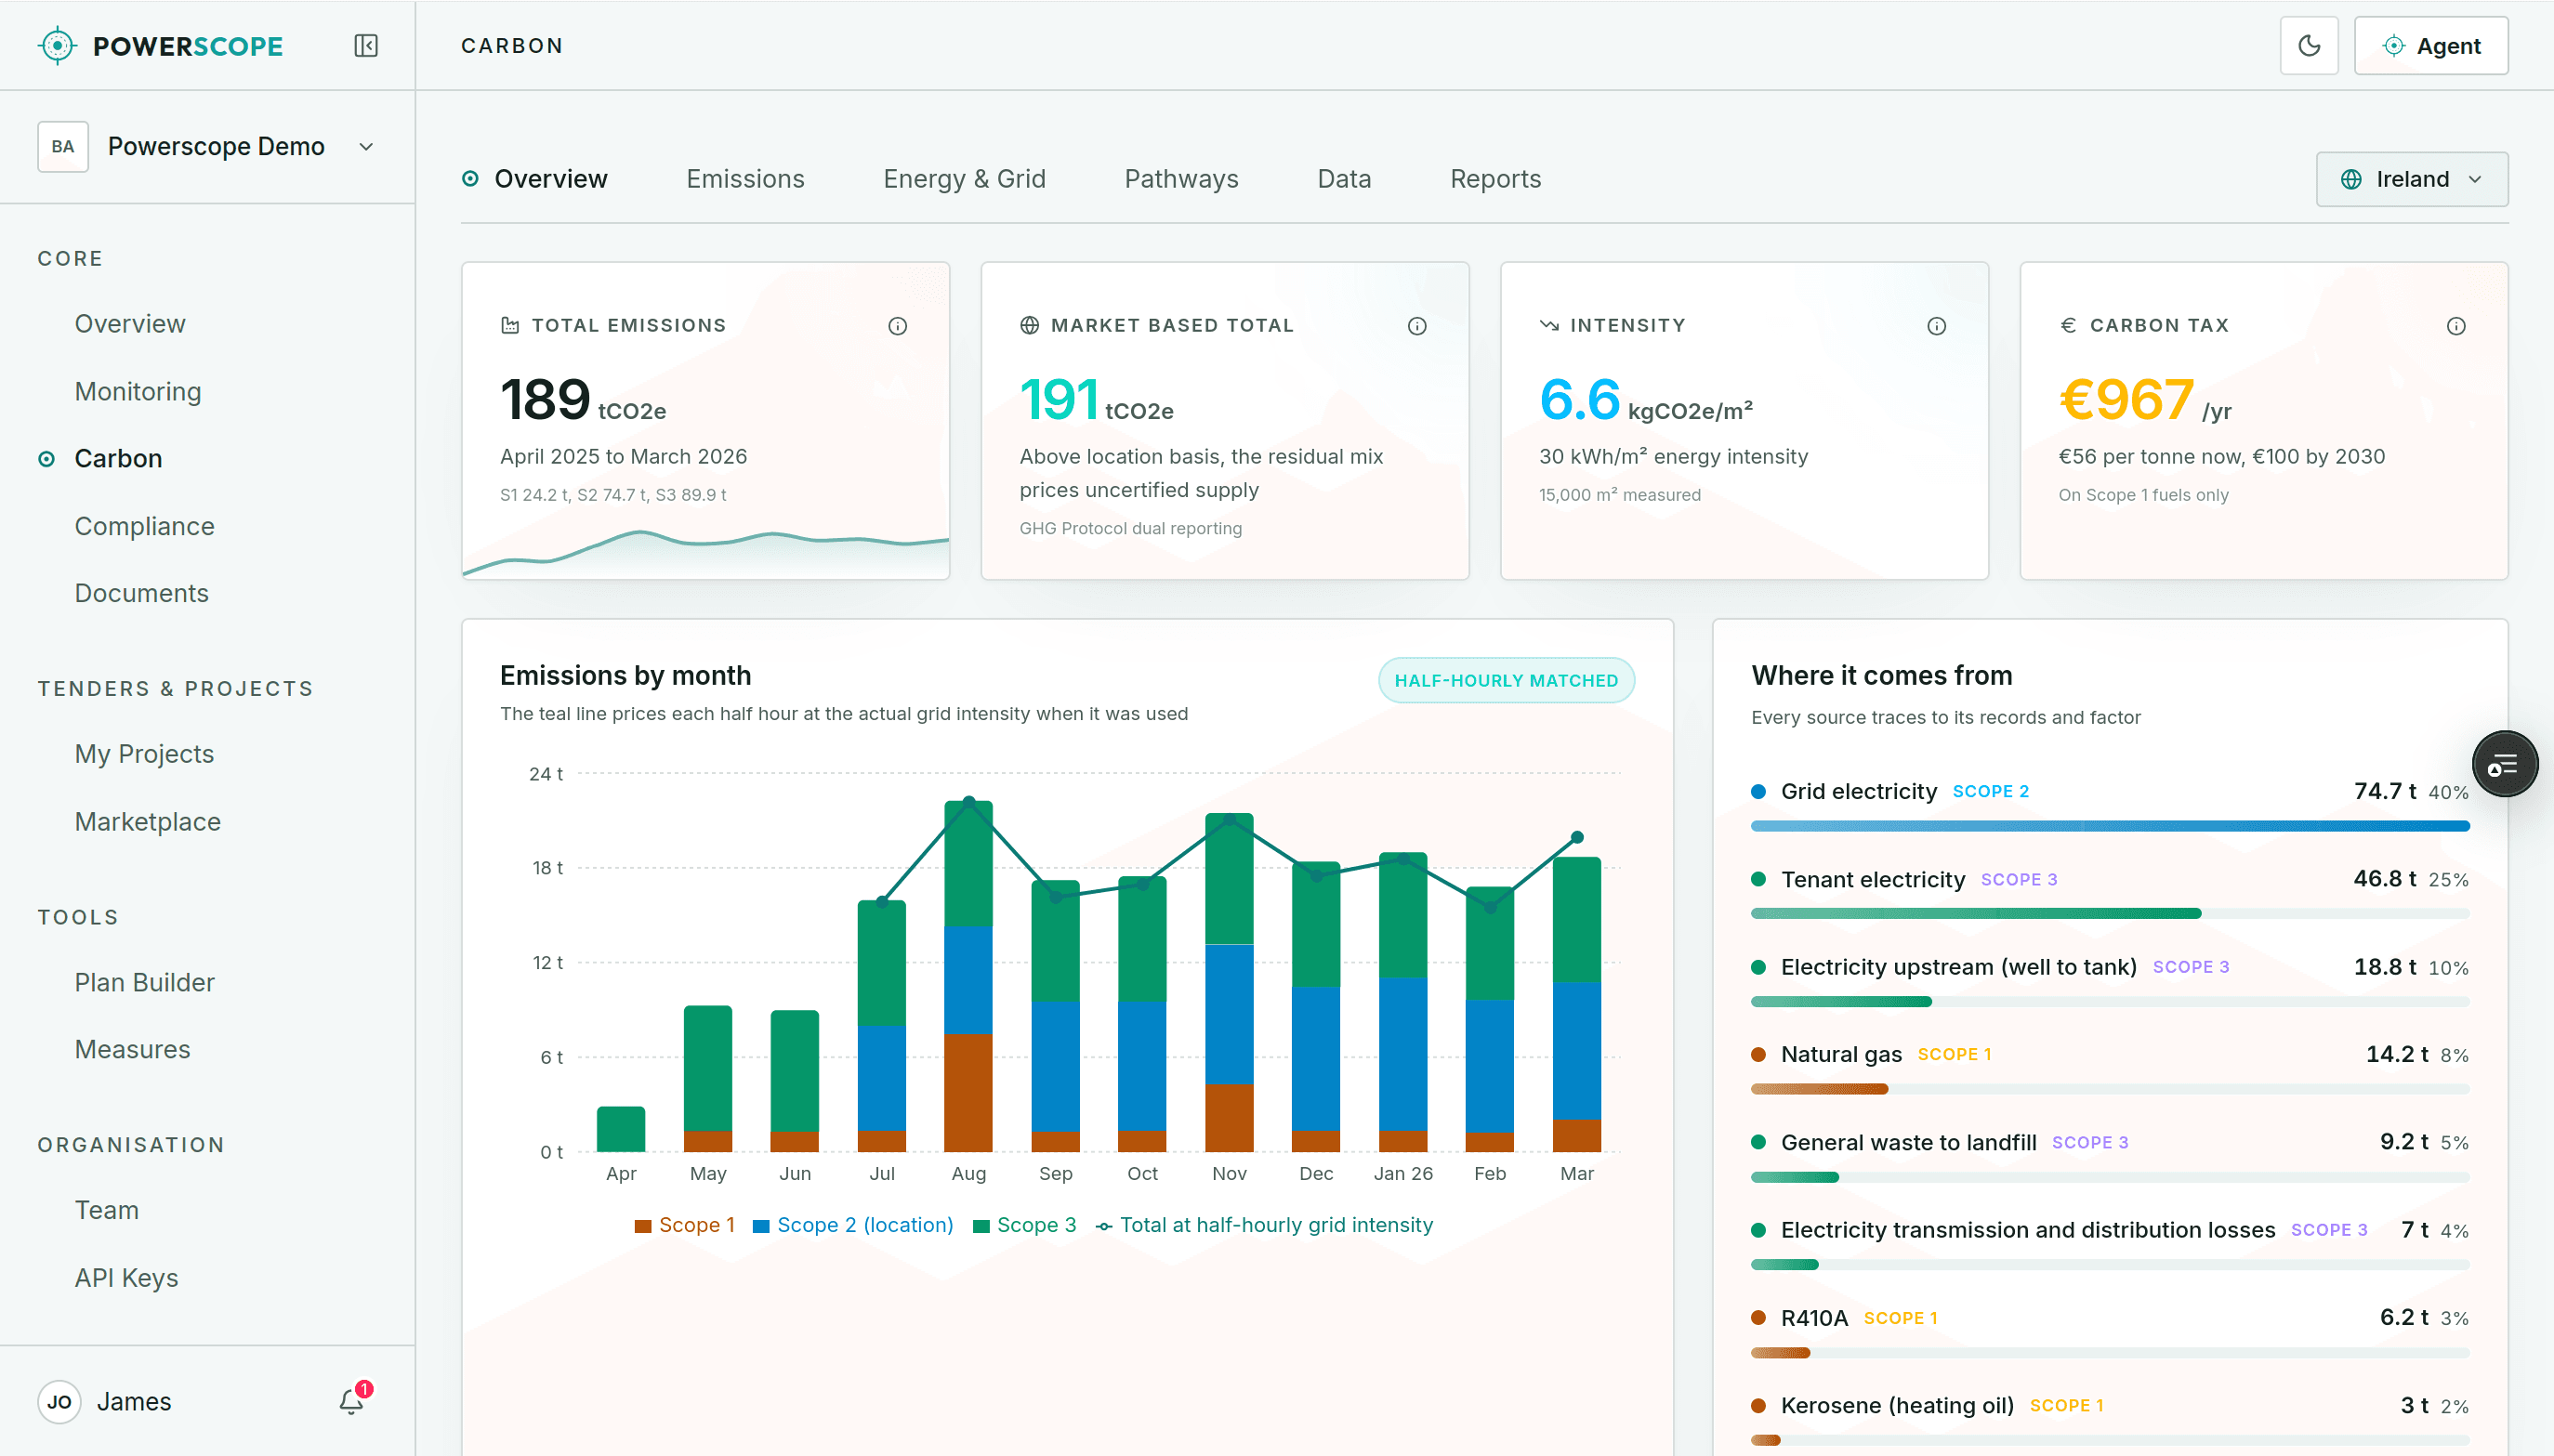The image size is (2554, 1456).
Task: Toggle Scope 3 legend entry
Action: (1025, 1225)
